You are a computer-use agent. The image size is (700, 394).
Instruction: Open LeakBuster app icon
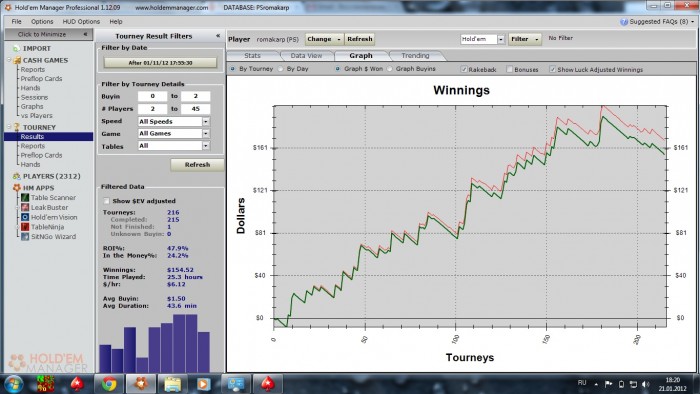(x=25, y=207)
